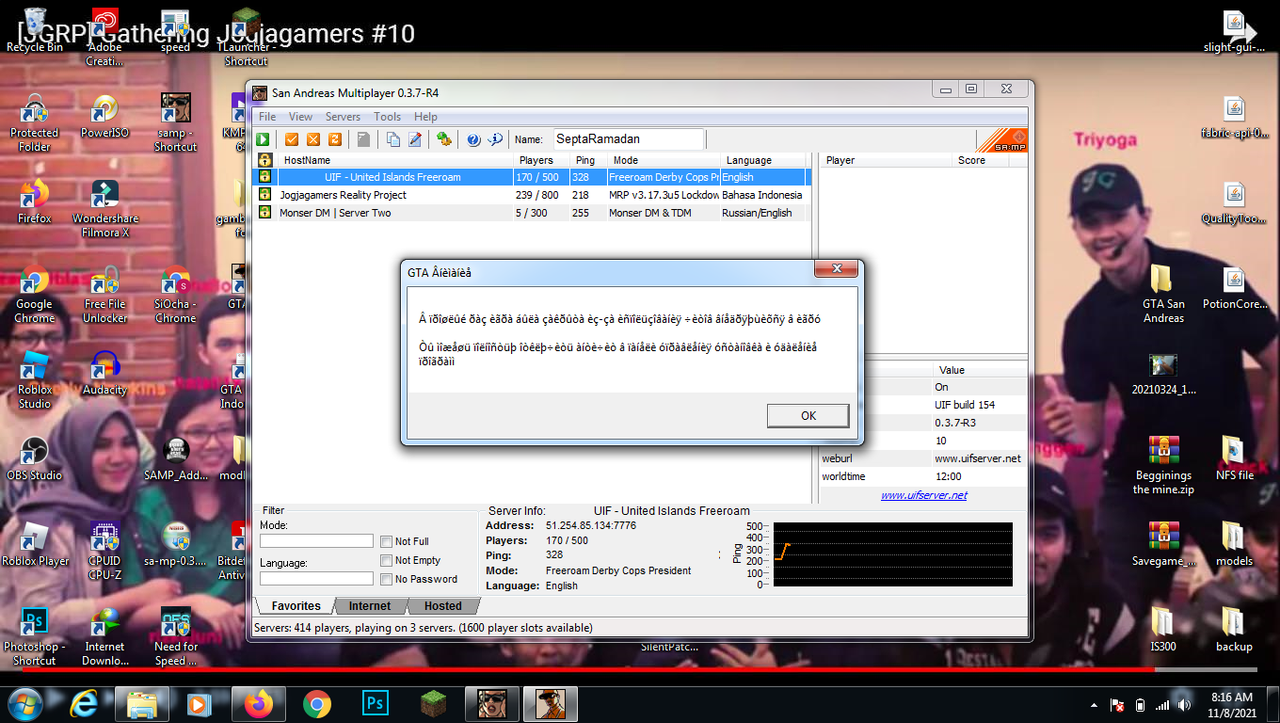Open Minecraft block icon in taskbar
The width and height of the screenshot is (1280, 723).
click(433, 704)
